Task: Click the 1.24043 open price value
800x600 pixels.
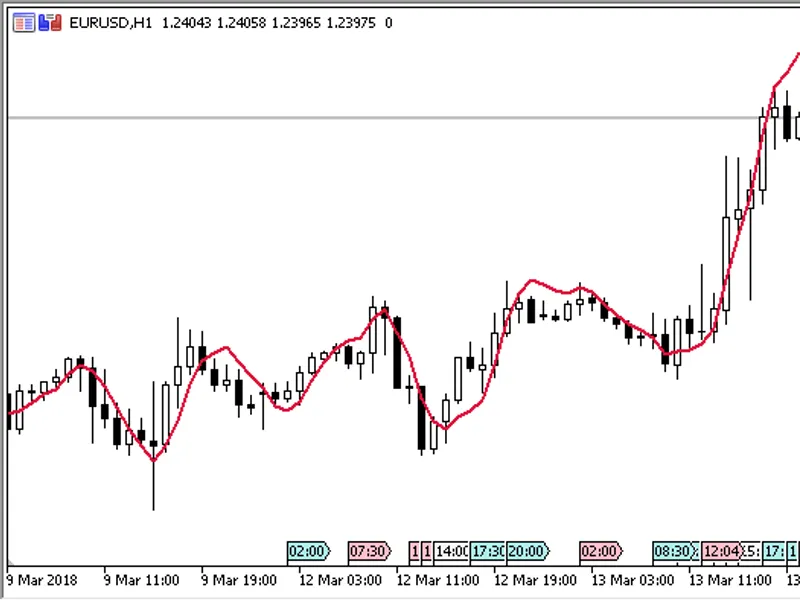Action: 186,23
